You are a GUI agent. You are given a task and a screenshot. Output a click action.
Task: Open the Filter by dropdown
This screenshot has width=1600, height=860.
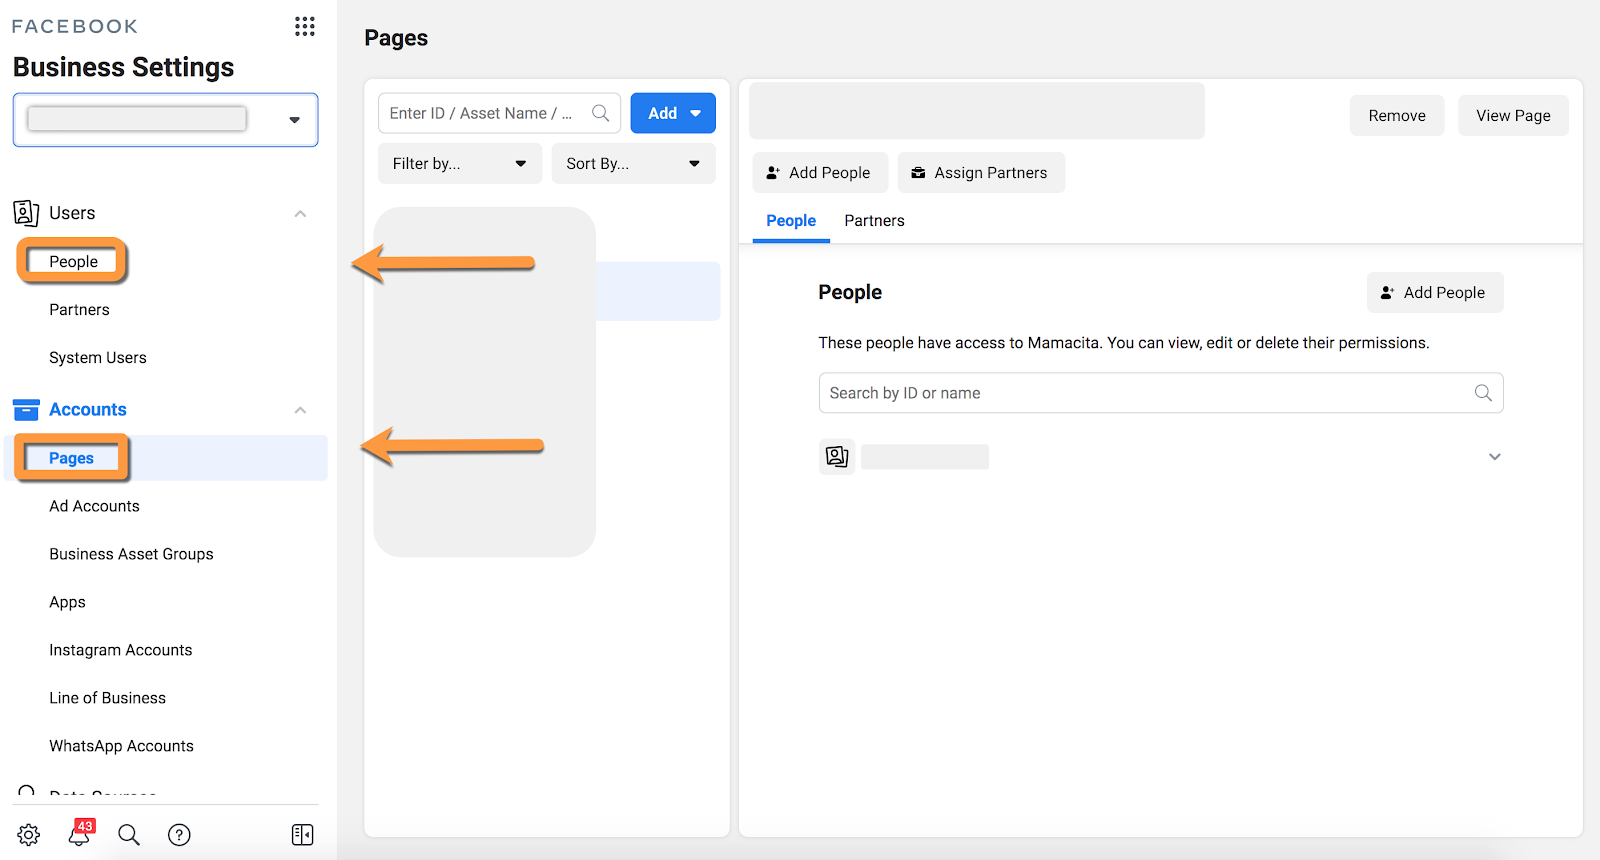point(459,164)
